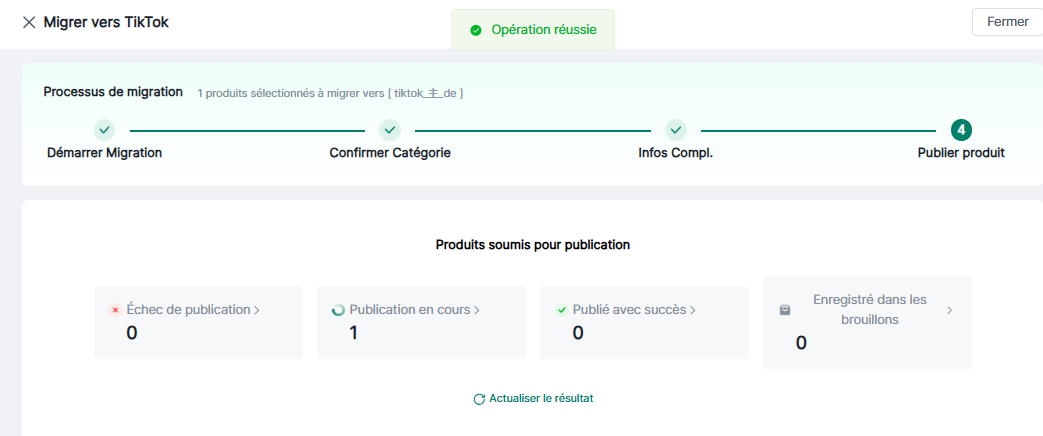Click the Infos Compl. step checkmark
The height and width of the screenshot is (436, 1043).
coord(676,130)
